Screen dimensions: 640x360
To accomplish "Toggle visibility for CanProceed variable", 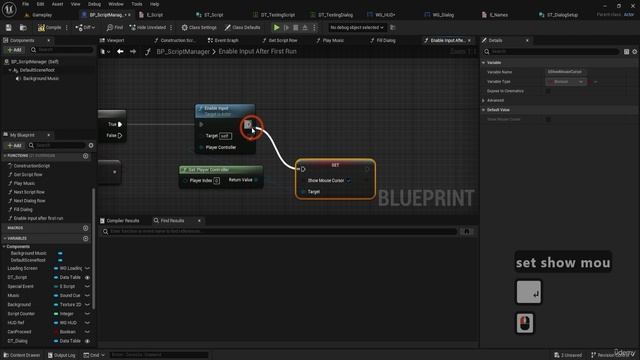I will (x=87, y=332).
